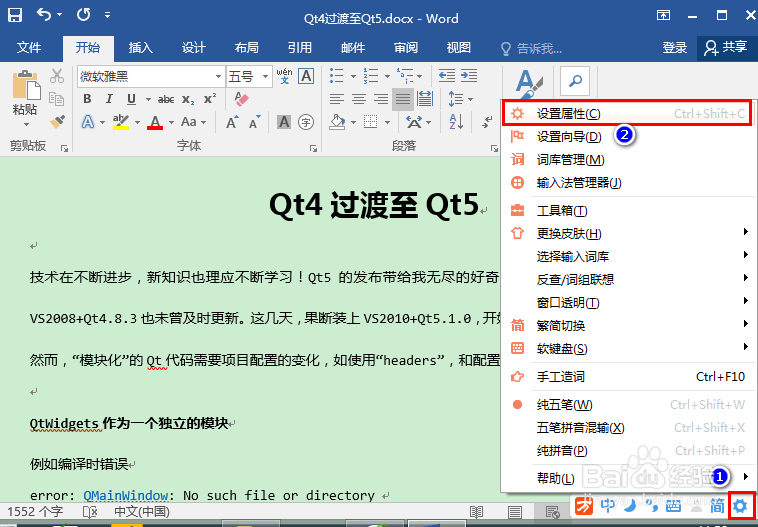Click the numbered list icon
The height and width of the screenshot is (527, 758).
tap(371, 76)
